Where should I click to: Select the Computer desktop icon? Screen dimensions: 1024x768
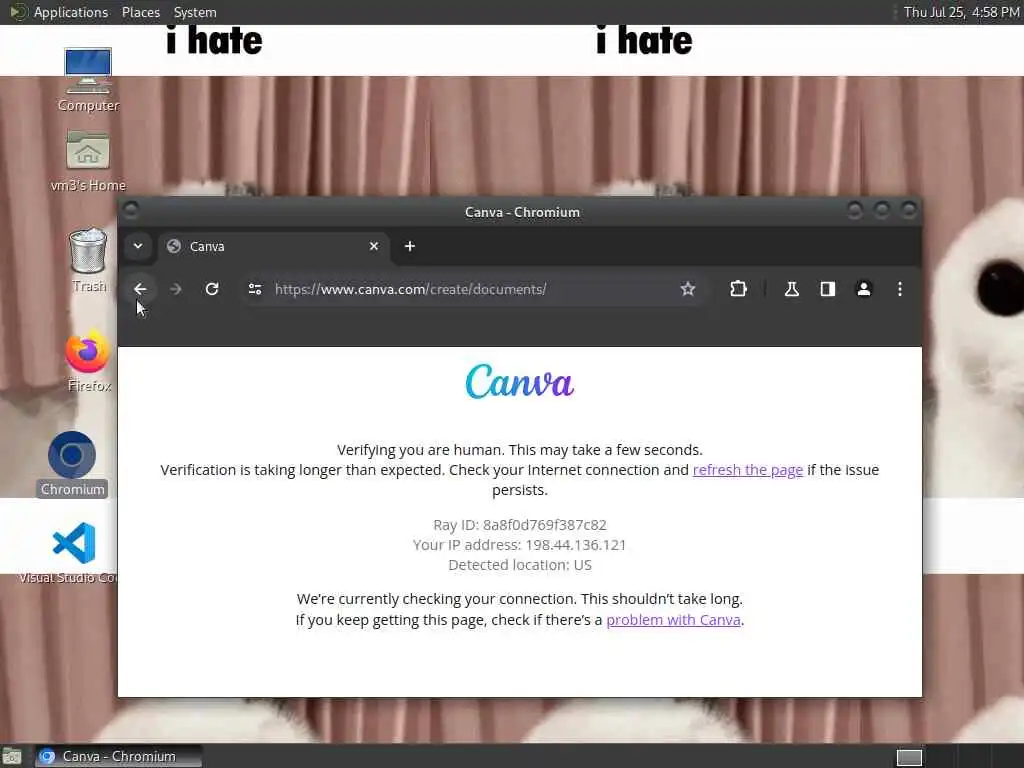click(x=88, y=80)
